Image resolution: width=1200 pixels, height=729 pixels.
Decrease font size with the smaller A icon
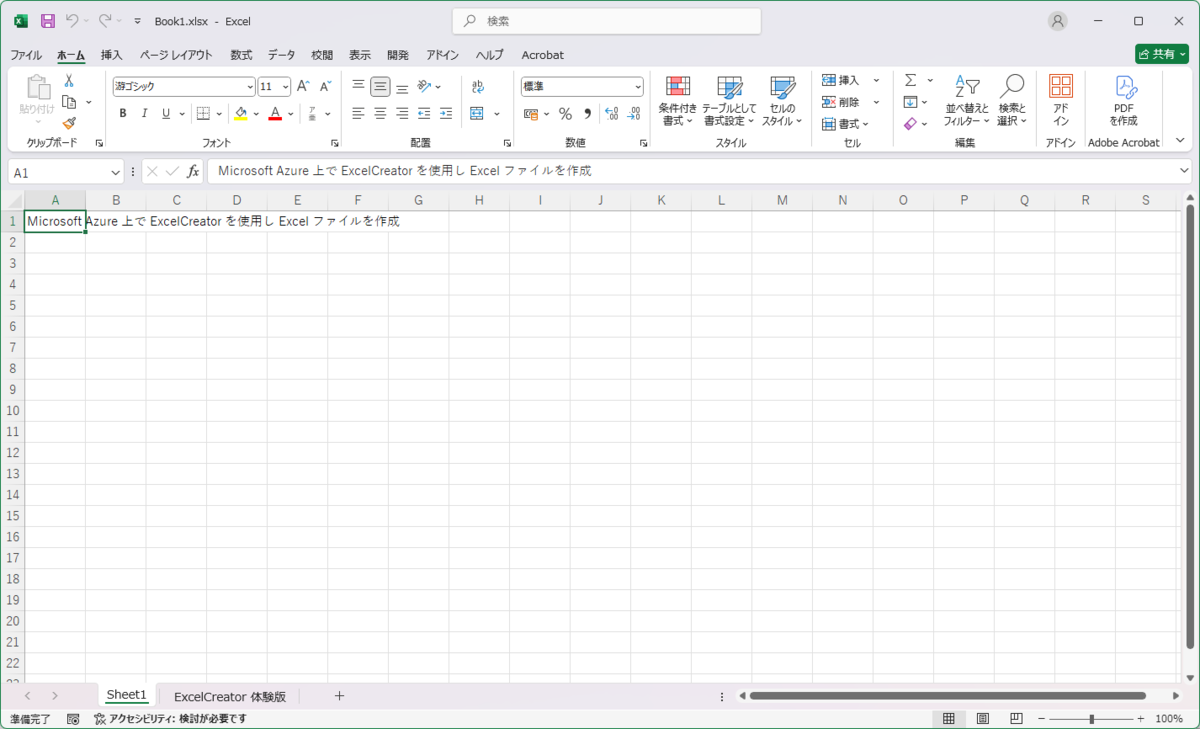click(325, 87)
